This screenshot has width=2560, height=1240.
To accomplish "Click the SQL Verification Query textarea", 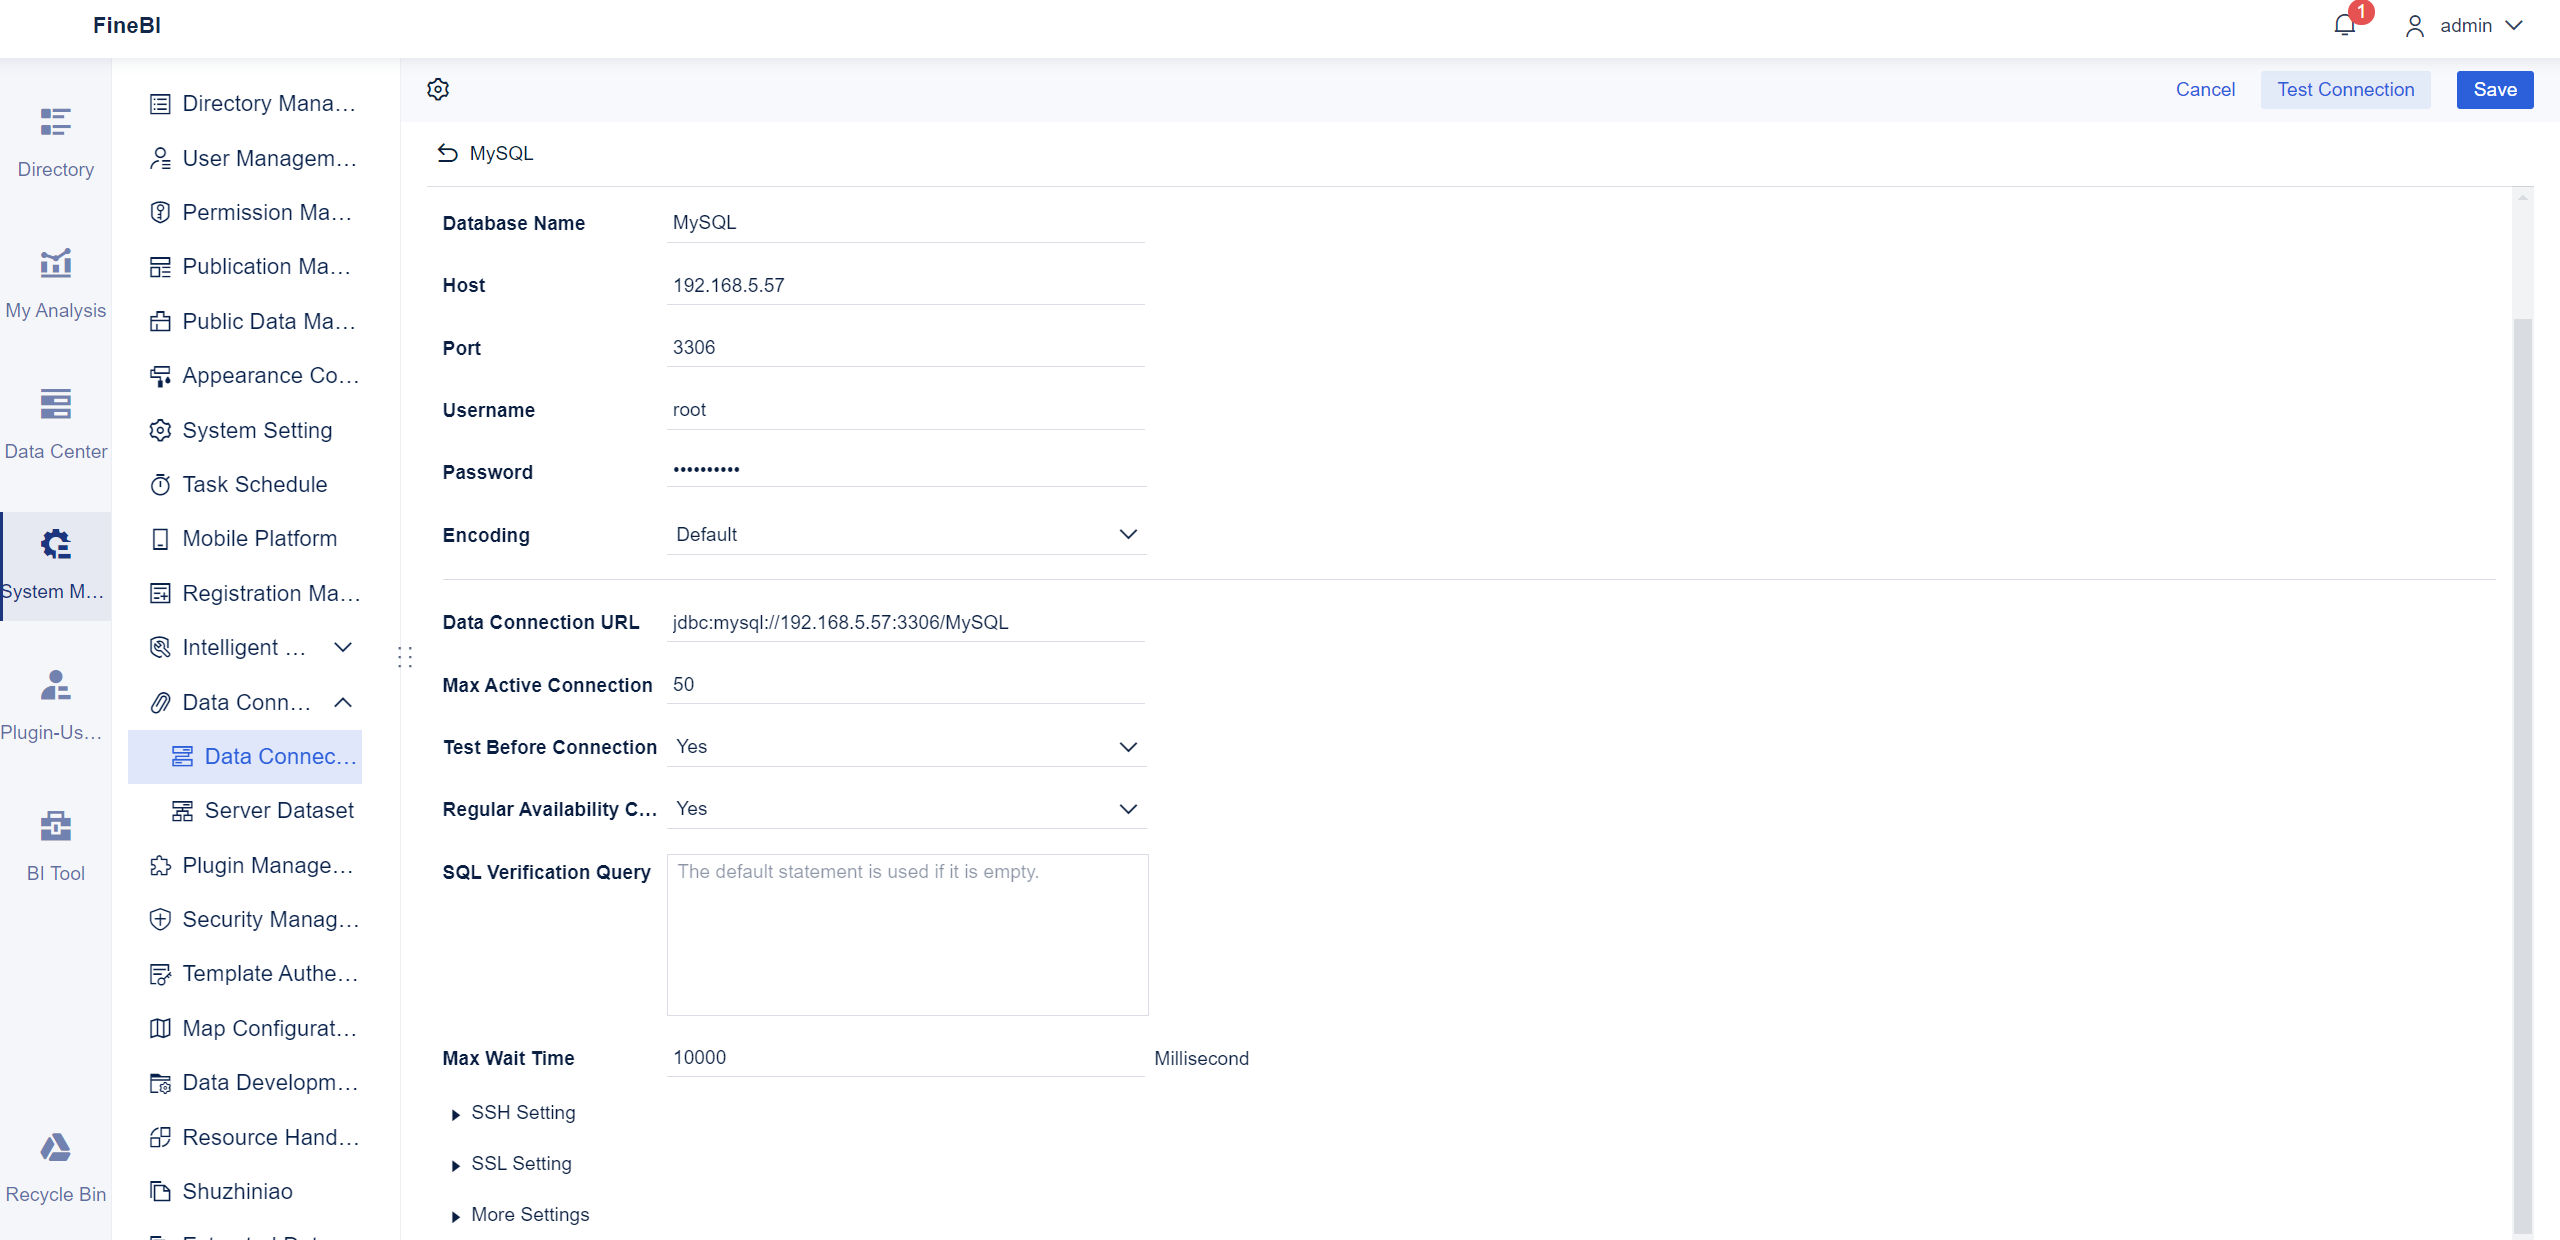I will pos(907,935).
